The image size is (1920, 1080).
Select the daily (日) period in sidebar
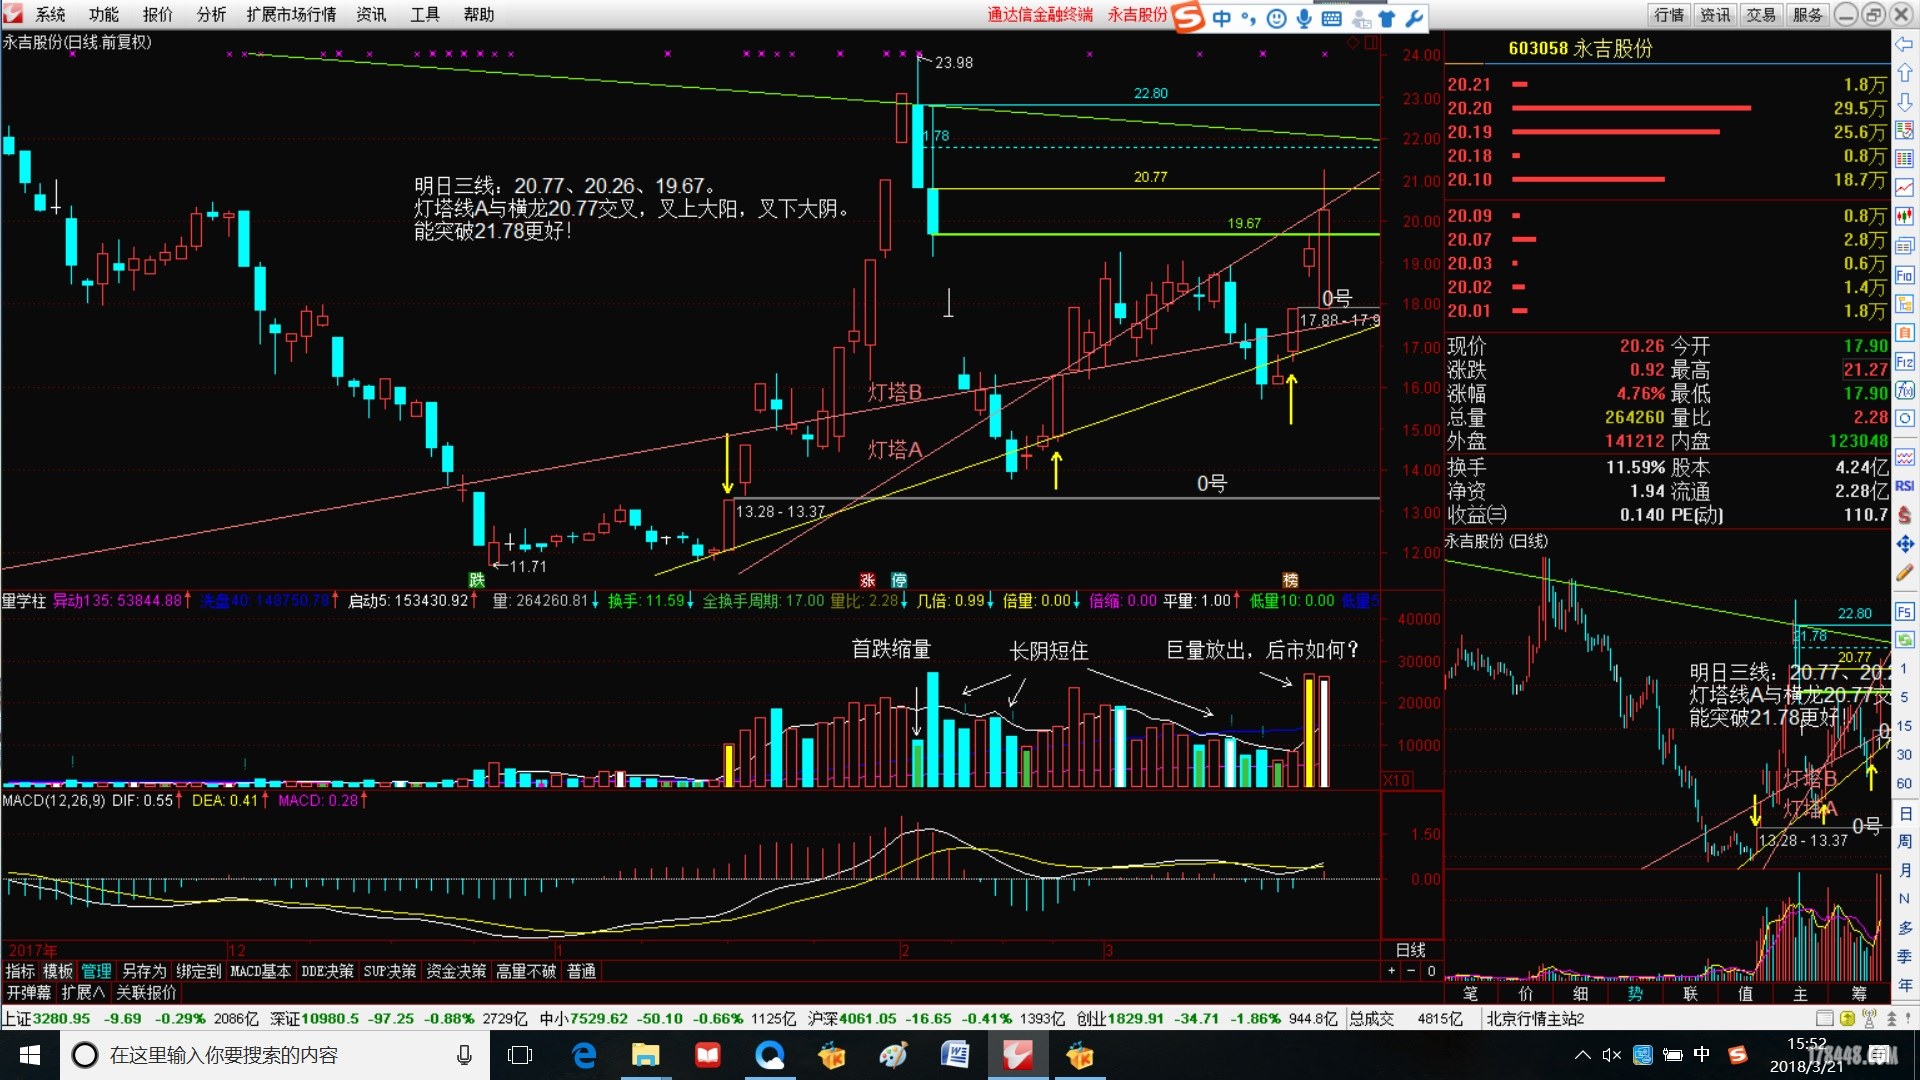coord(1904,813)
